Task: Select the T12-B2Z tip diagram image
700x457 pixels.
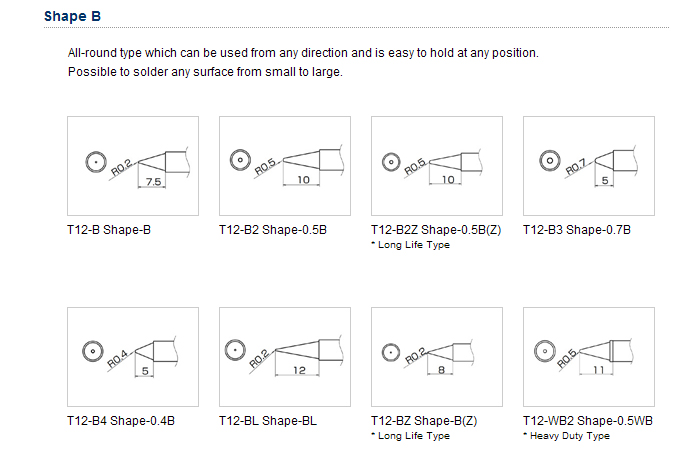Action: tap(436, 164)
